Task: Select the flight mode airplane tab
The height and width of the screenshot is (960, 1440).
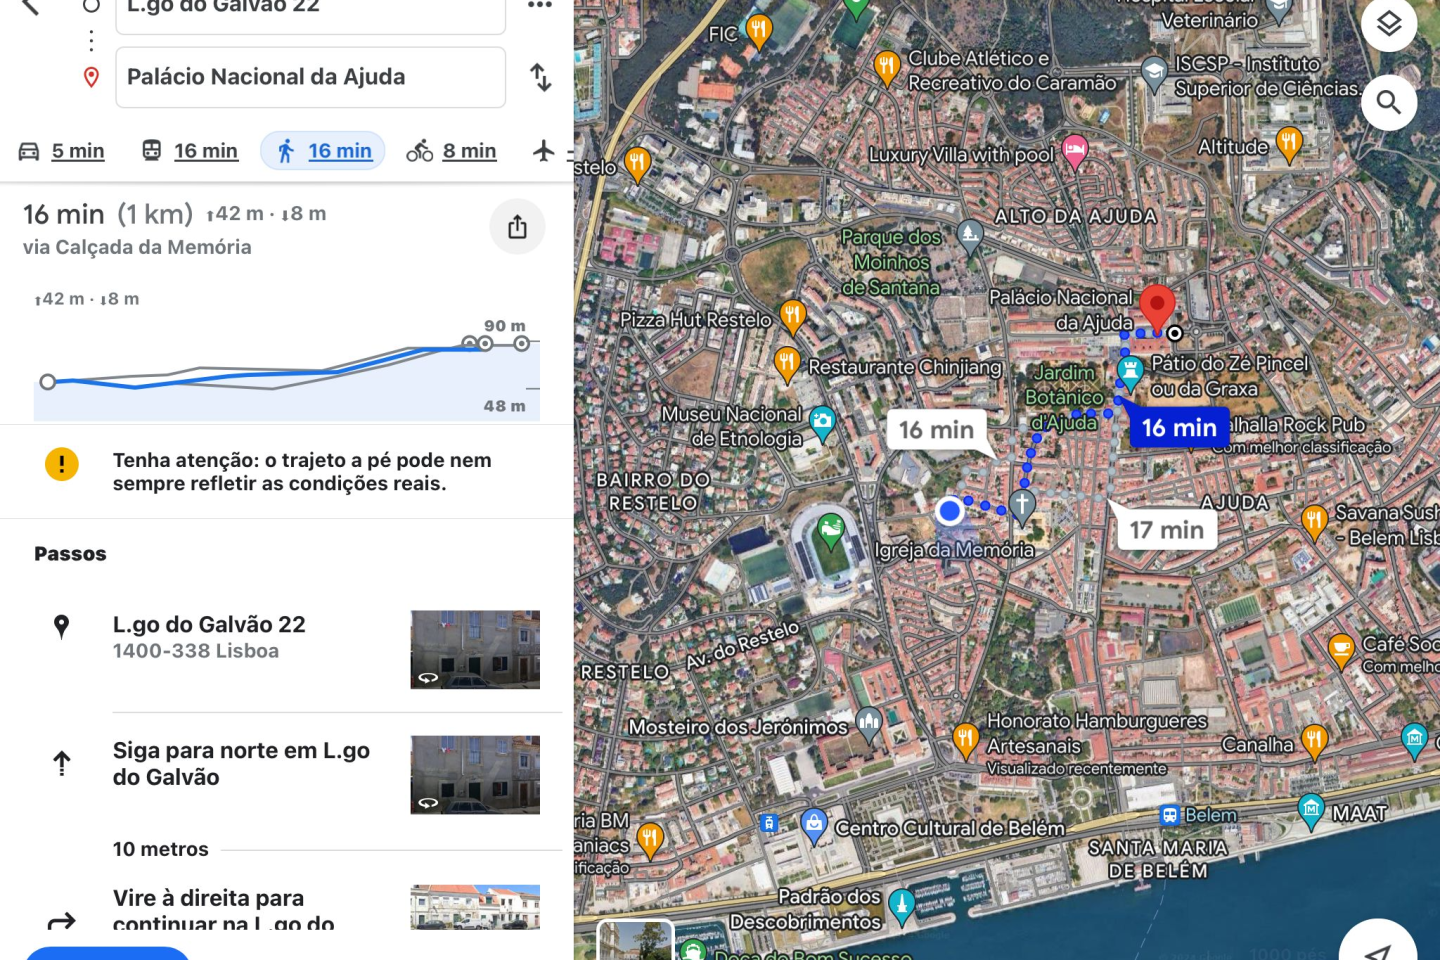Action: (544, 151)
